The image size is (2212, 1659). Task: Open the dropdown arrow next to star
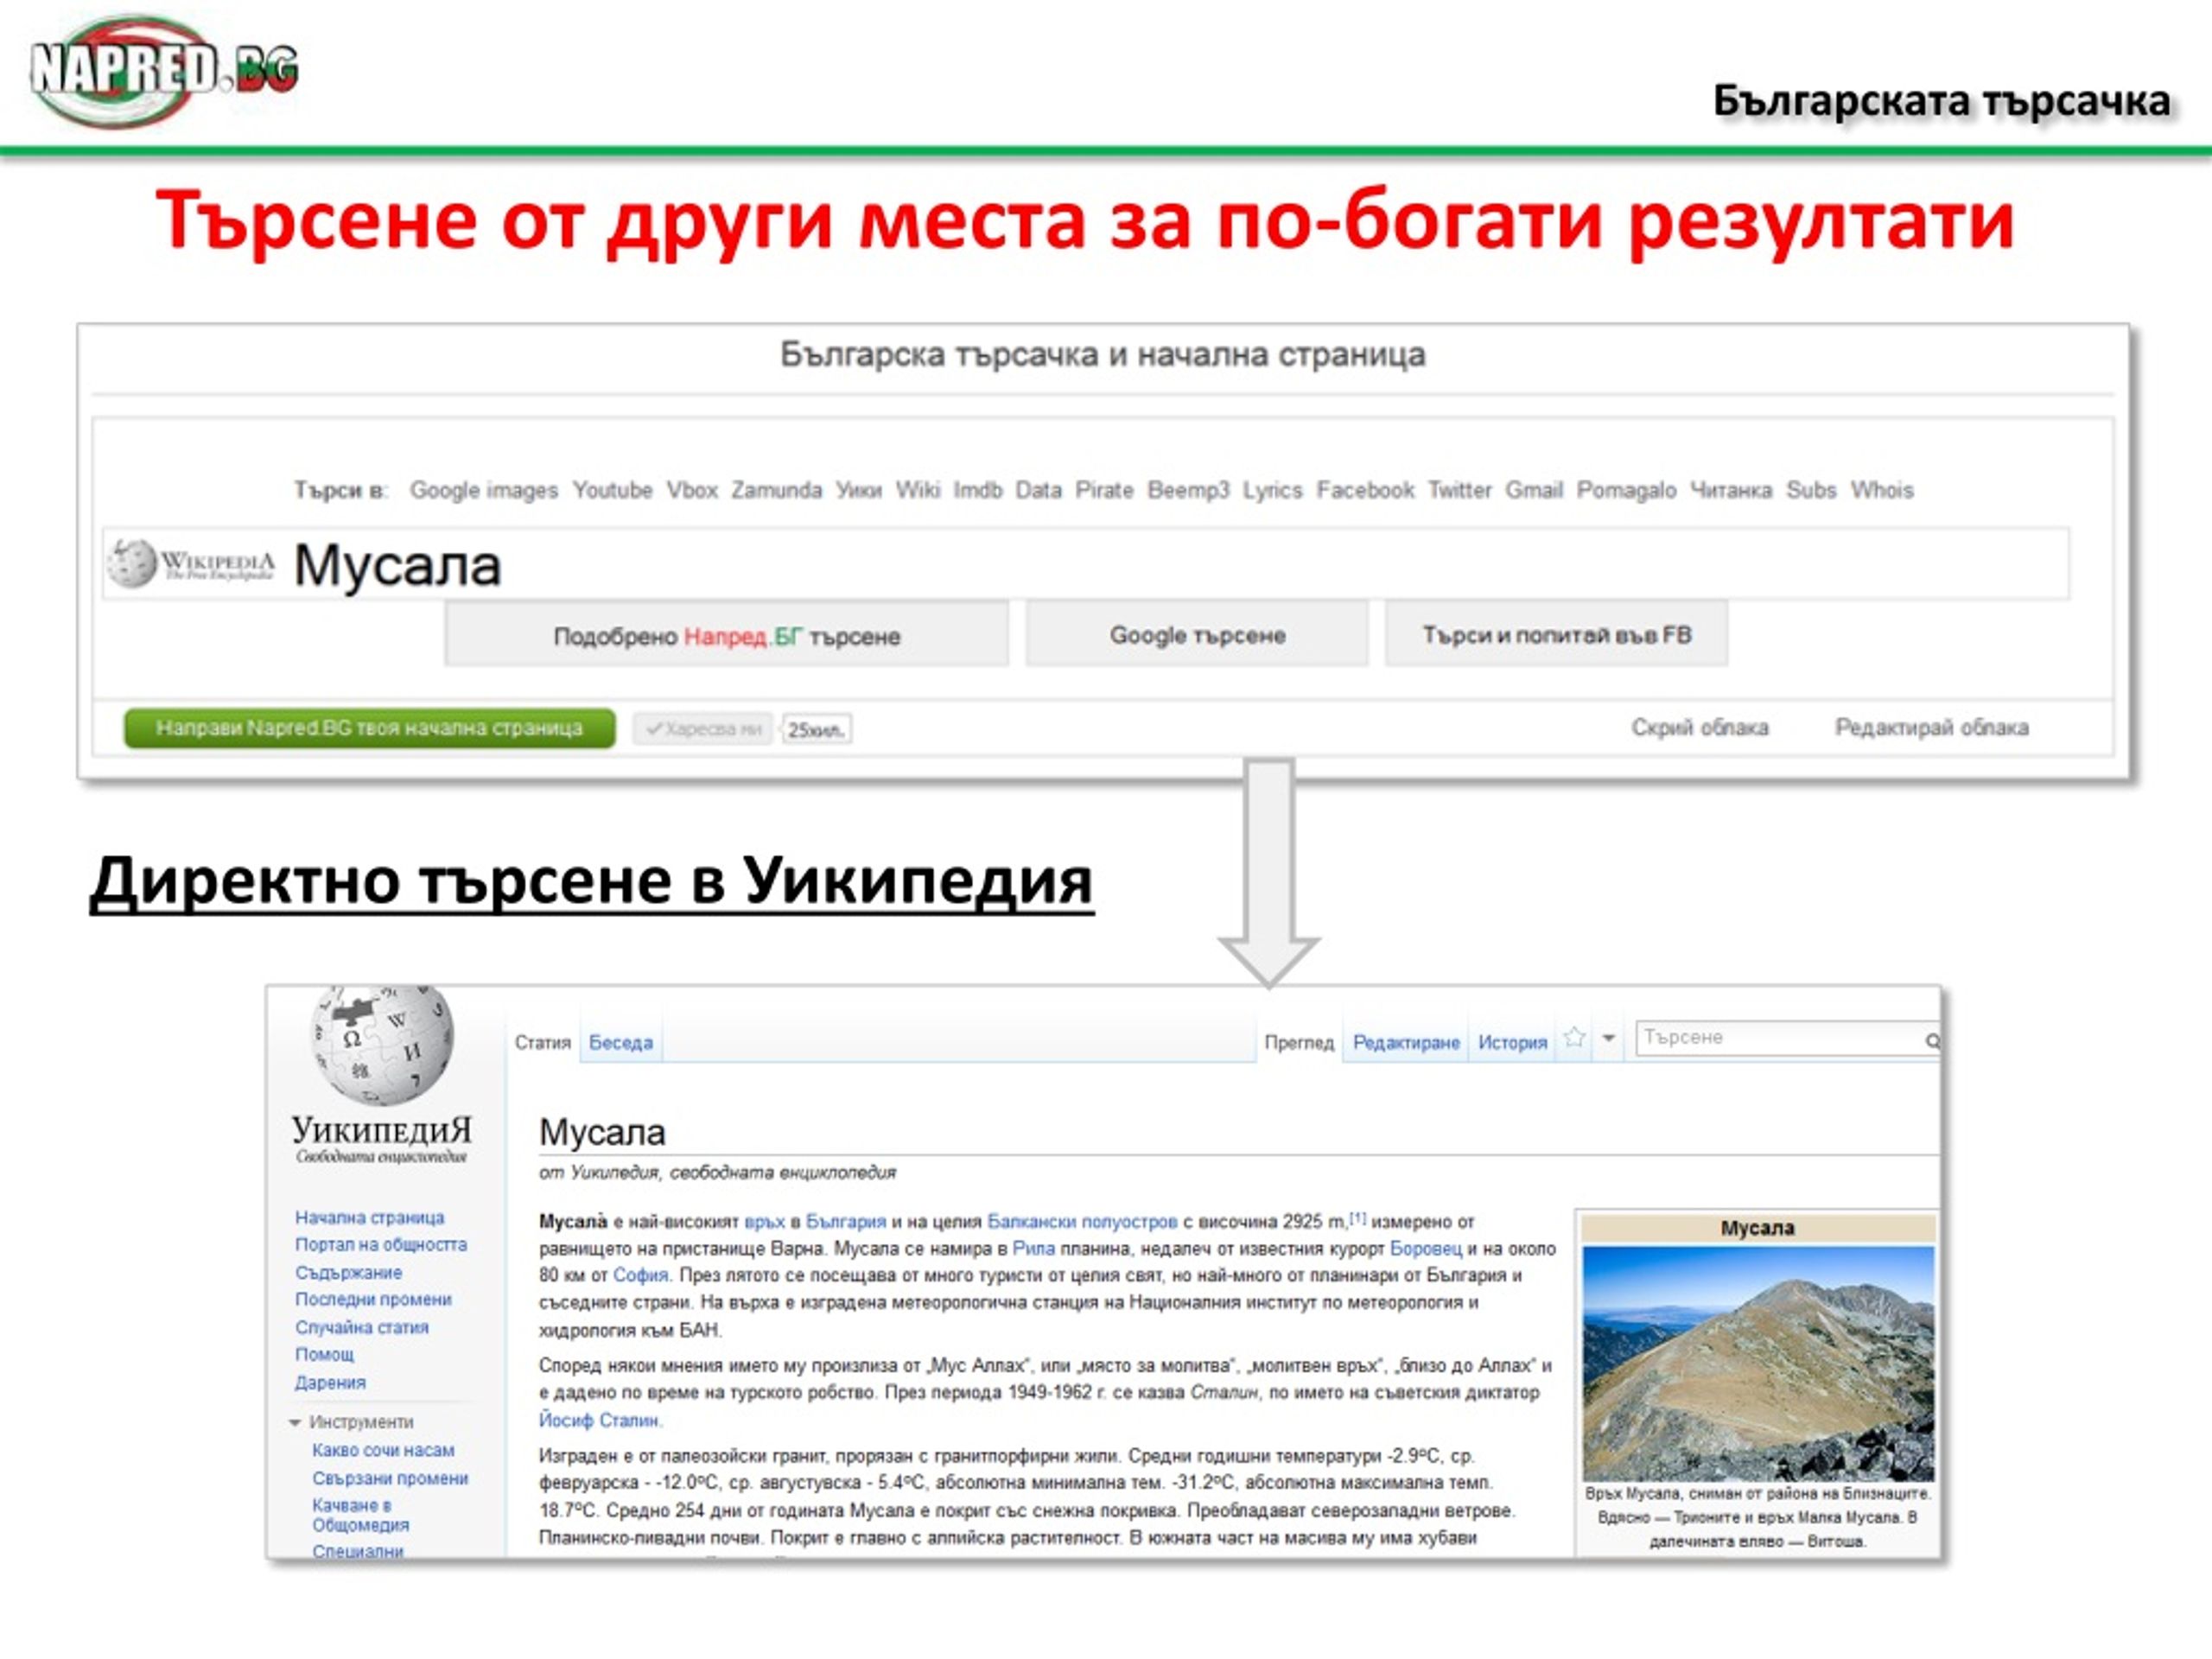[x=1608, y=1038]
